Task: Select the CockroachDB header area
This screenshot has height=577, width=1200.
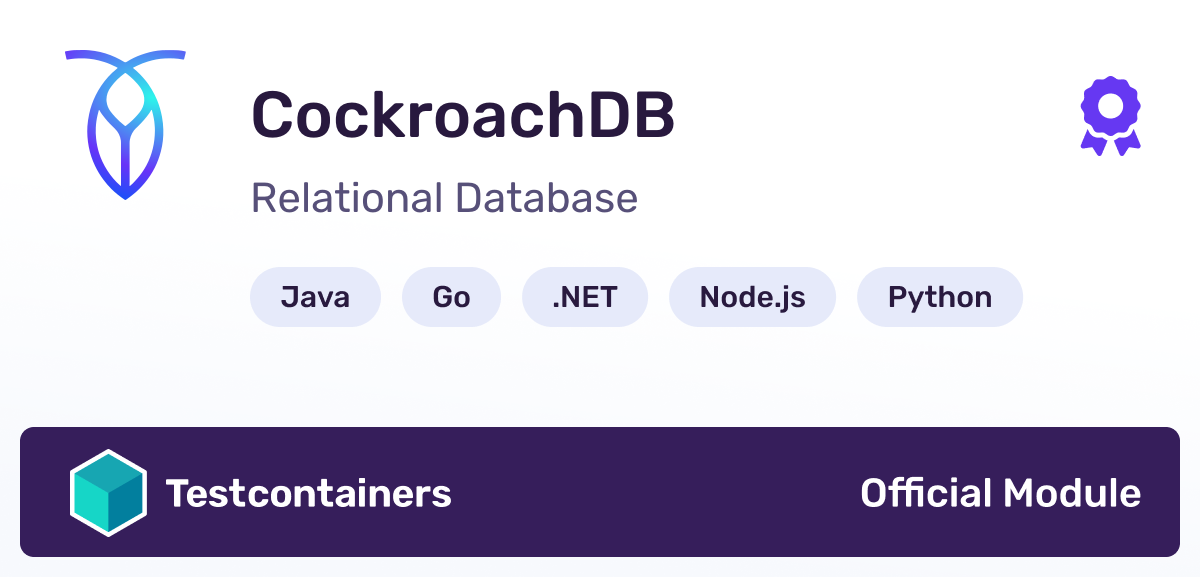Action: [x=464, y=113]
